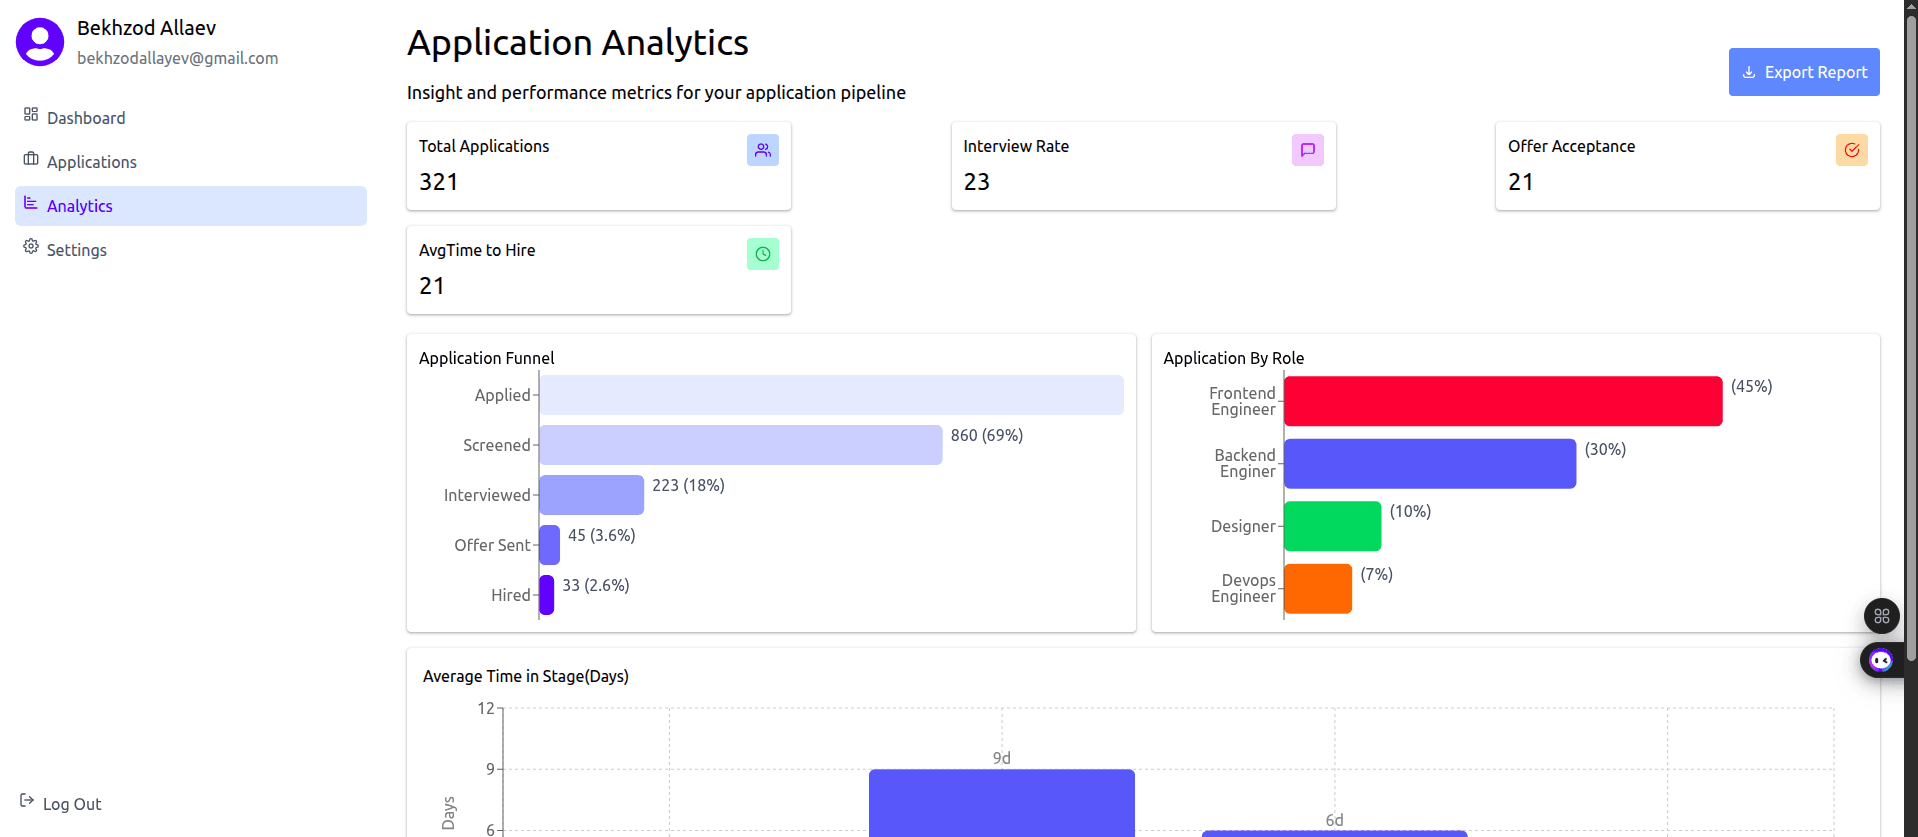Click the Export Report button

coord(1804,72)
